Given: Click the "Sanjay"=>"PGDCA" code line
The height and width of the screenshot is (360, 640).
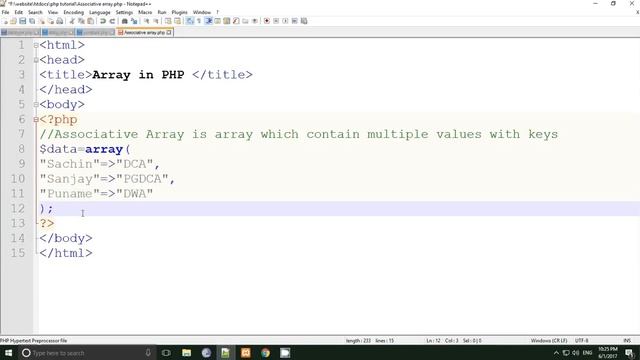Looking at the screenshot, I should click(107, 179).
